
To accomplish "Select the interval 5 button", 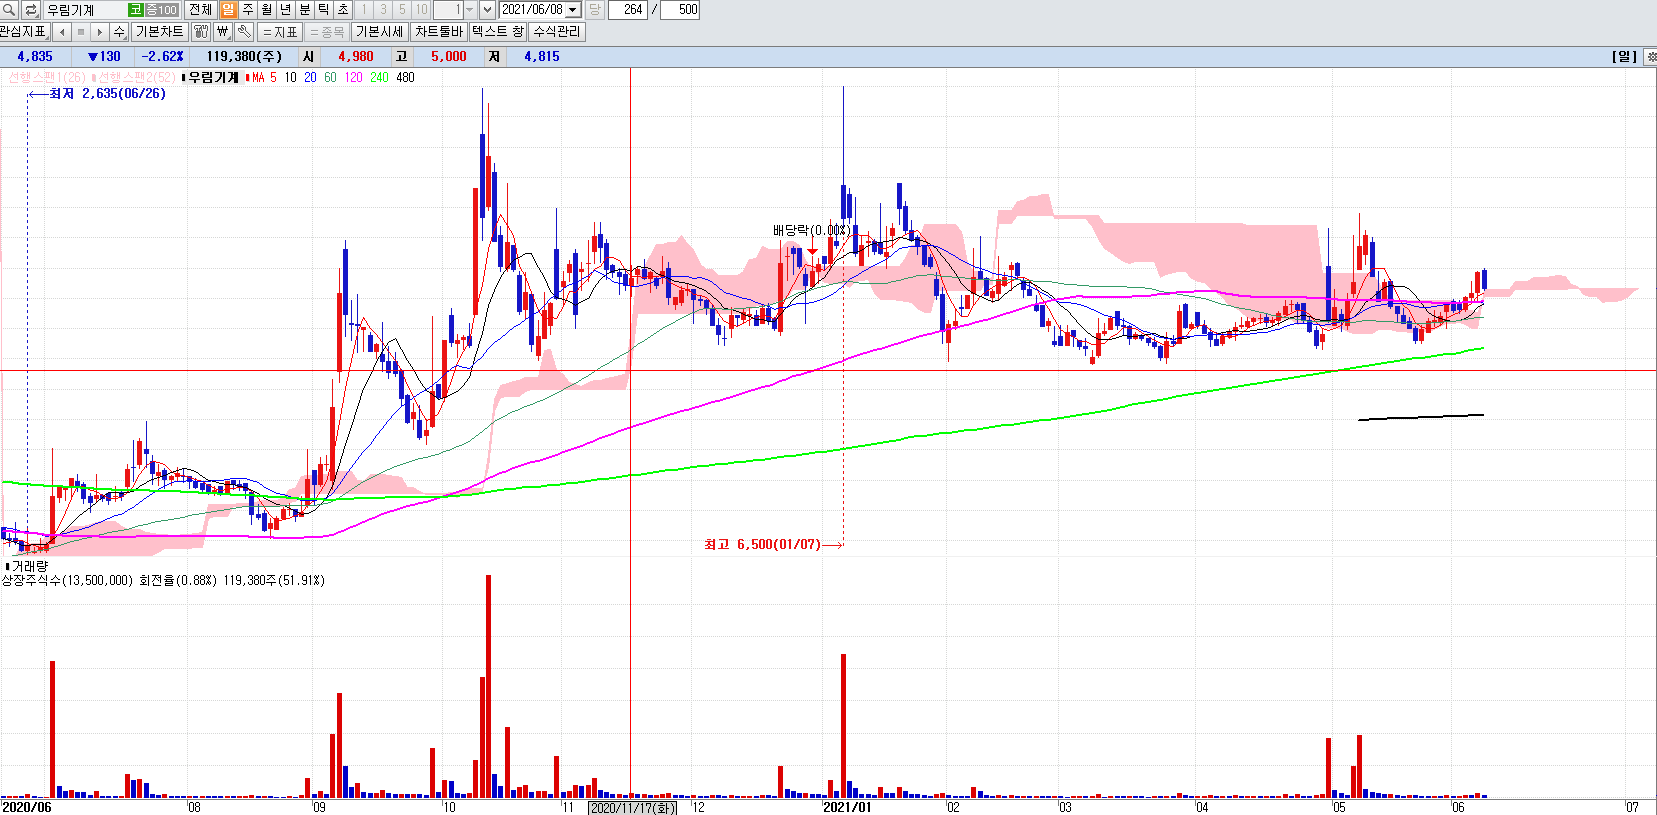I will click(x=402, y=10).
